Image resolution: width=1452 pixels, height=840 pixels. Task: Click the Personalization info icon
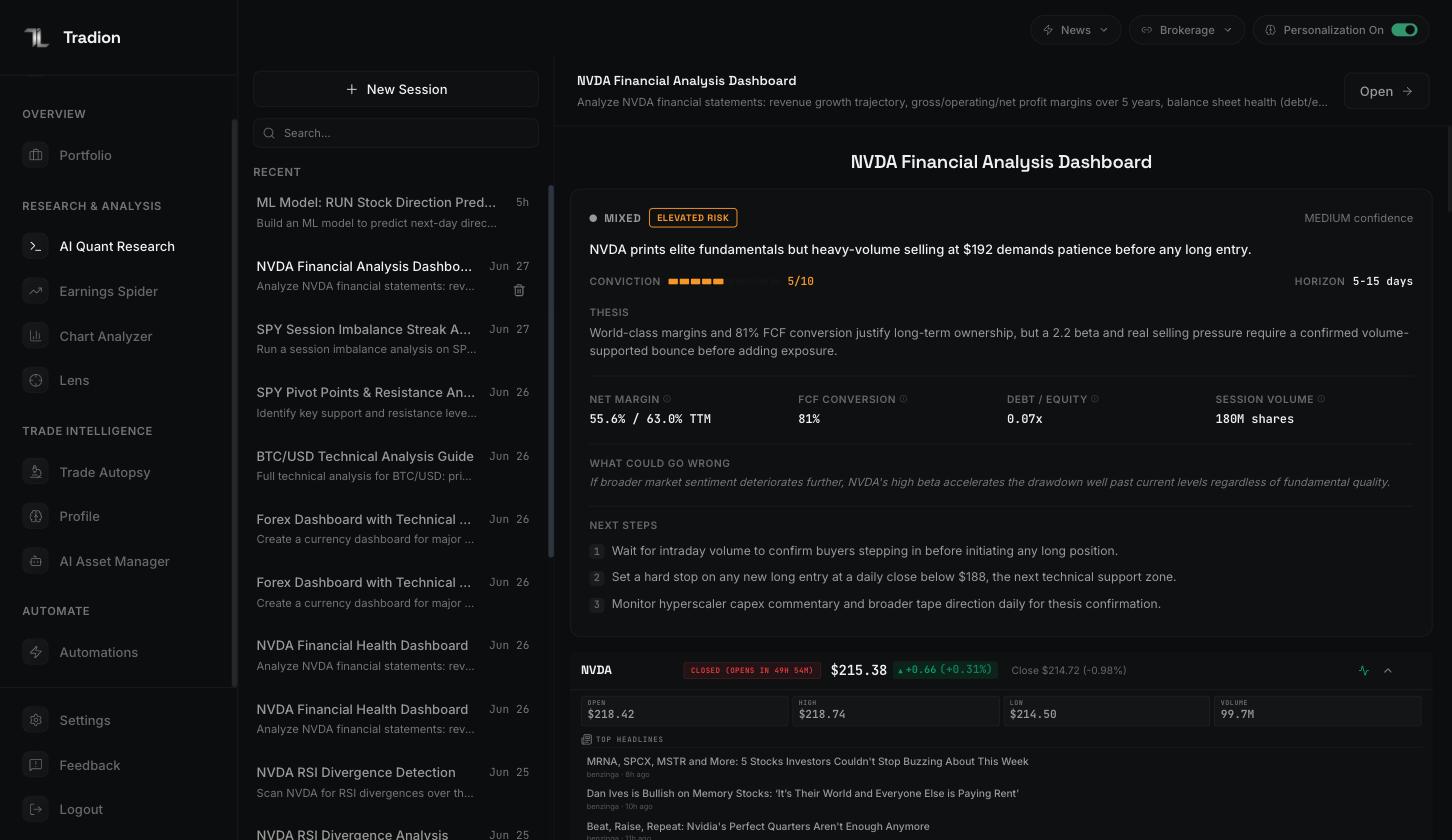[x=1270, y=30]
